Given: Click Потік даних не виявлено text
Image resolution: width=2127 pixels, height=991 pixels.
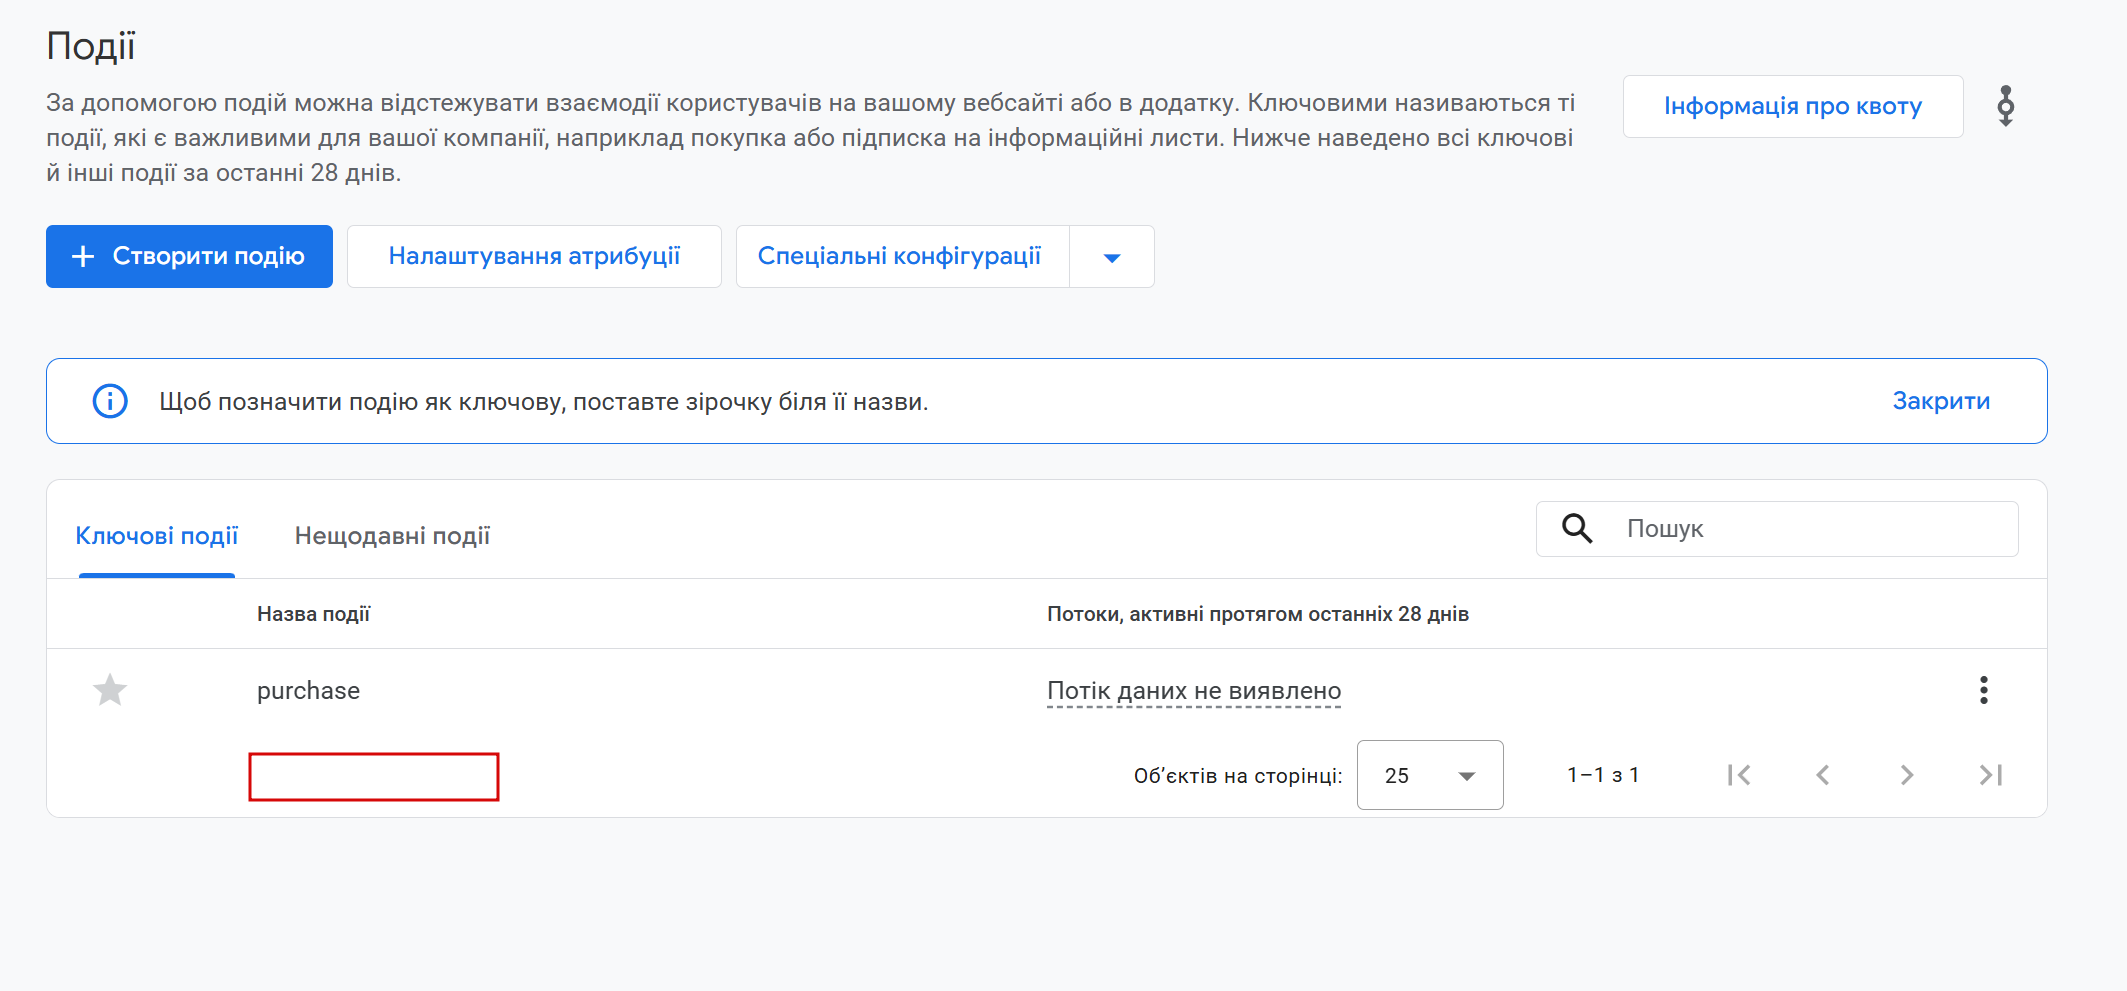Looking at the screenshot, I should (x=1193, y=691).
